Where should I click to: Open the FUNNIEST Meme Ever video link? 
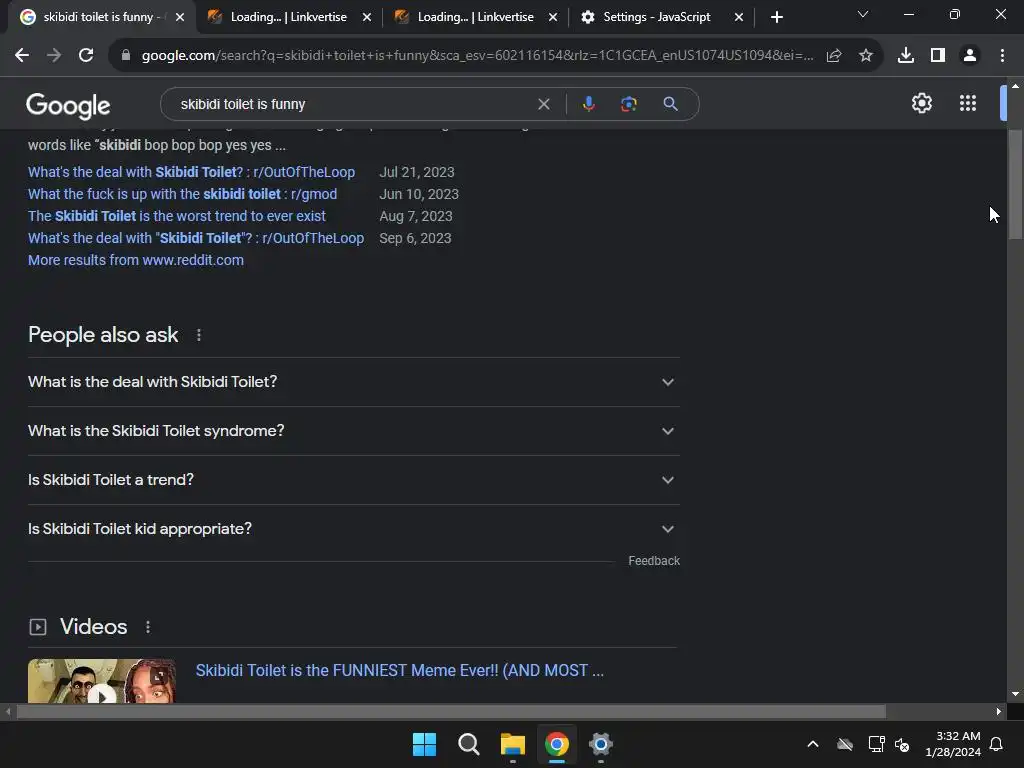400,671
